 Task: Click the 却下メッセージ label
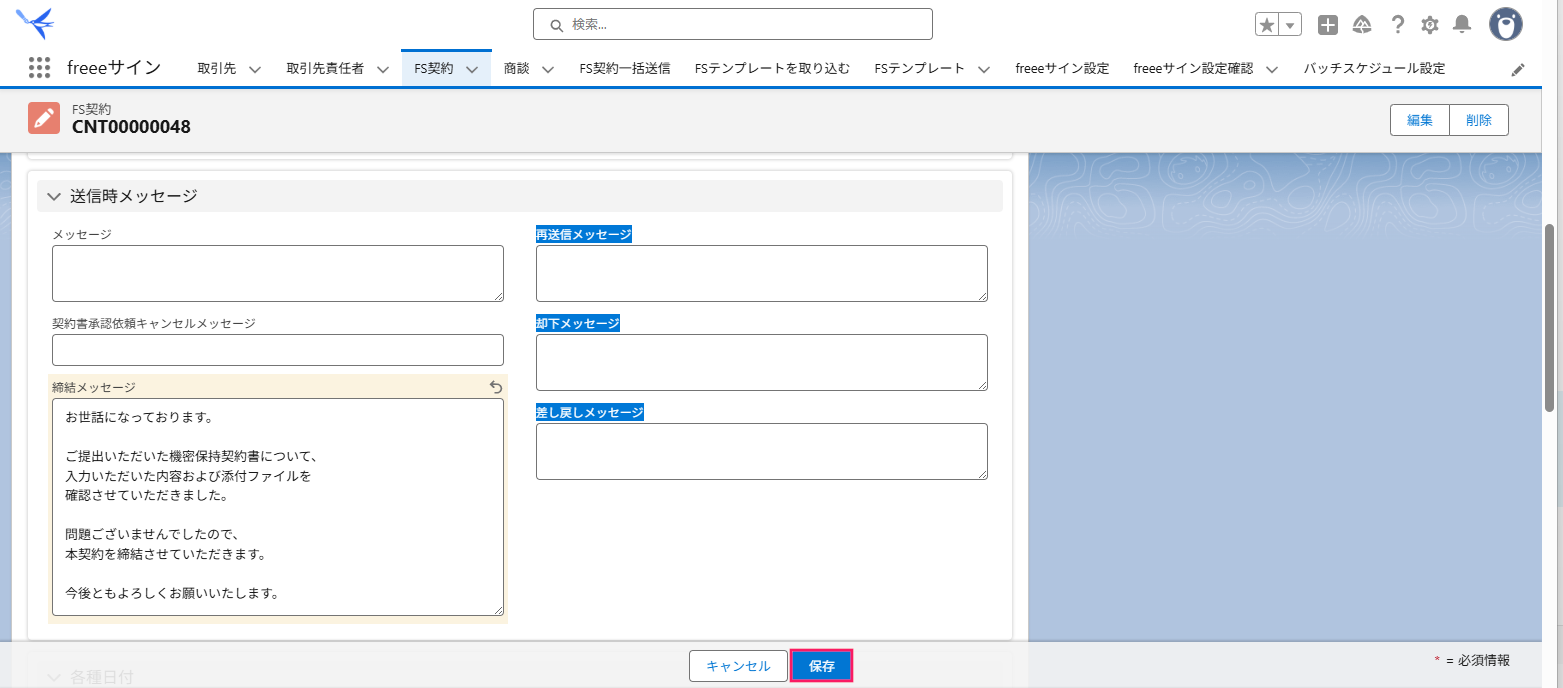click(x=578, y=323)
